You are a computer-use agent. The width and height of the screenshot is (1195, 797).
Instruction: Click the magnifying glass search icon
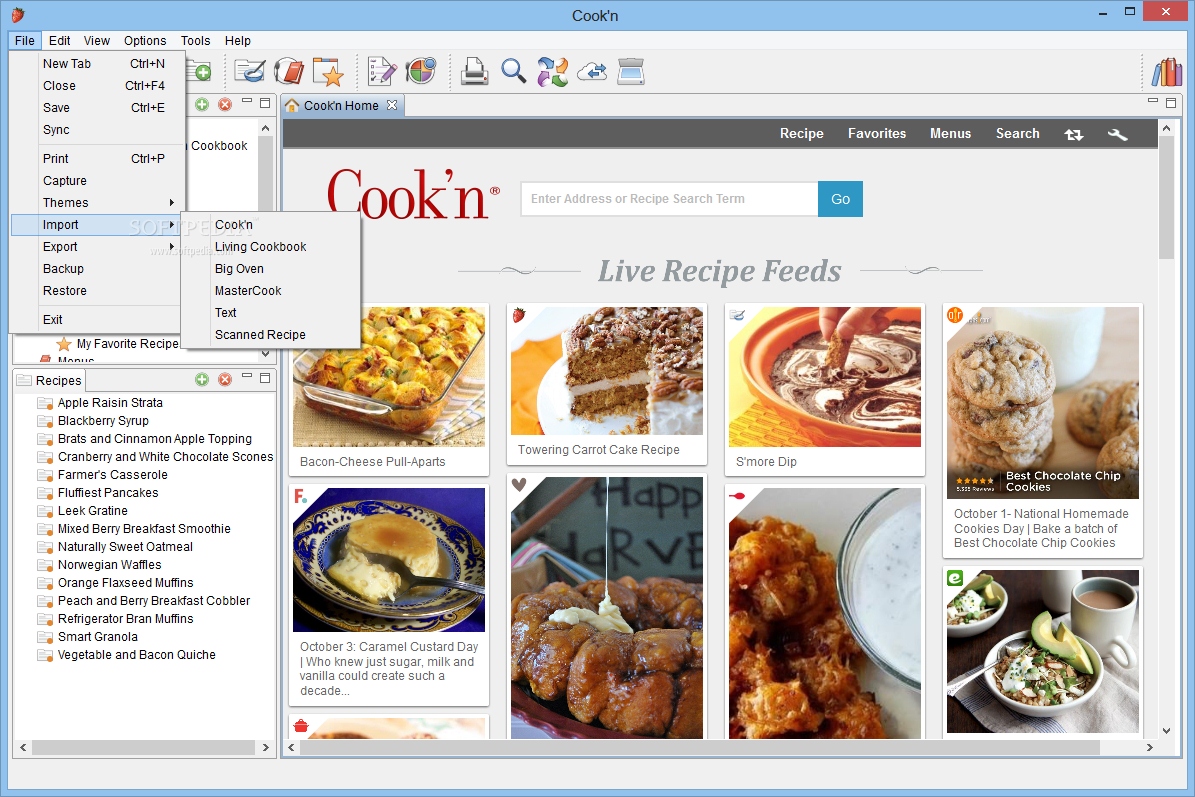coord(514,72)
